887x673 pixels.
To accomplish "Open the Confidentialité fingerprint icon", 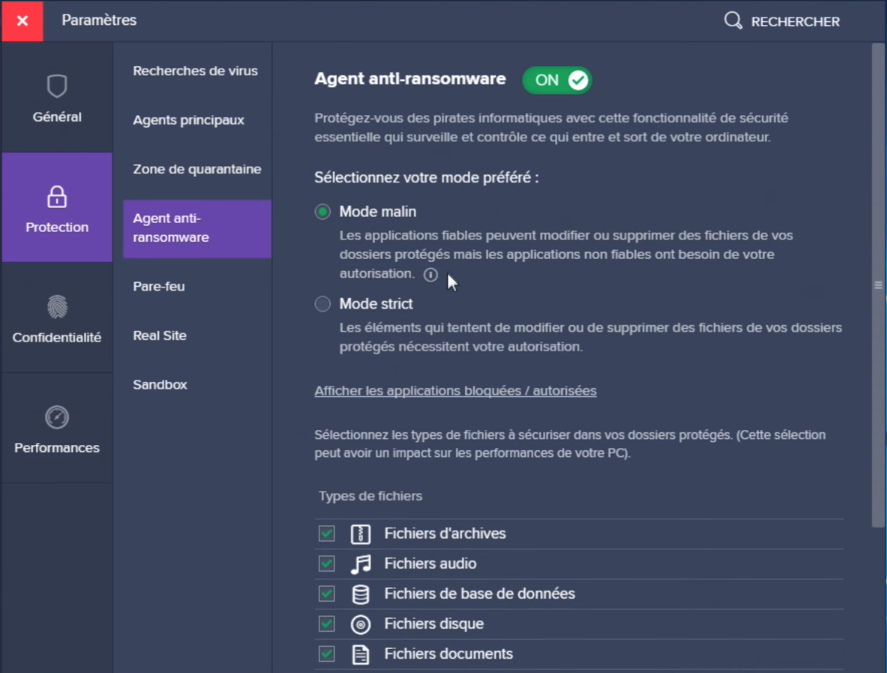I will point(57,306).
